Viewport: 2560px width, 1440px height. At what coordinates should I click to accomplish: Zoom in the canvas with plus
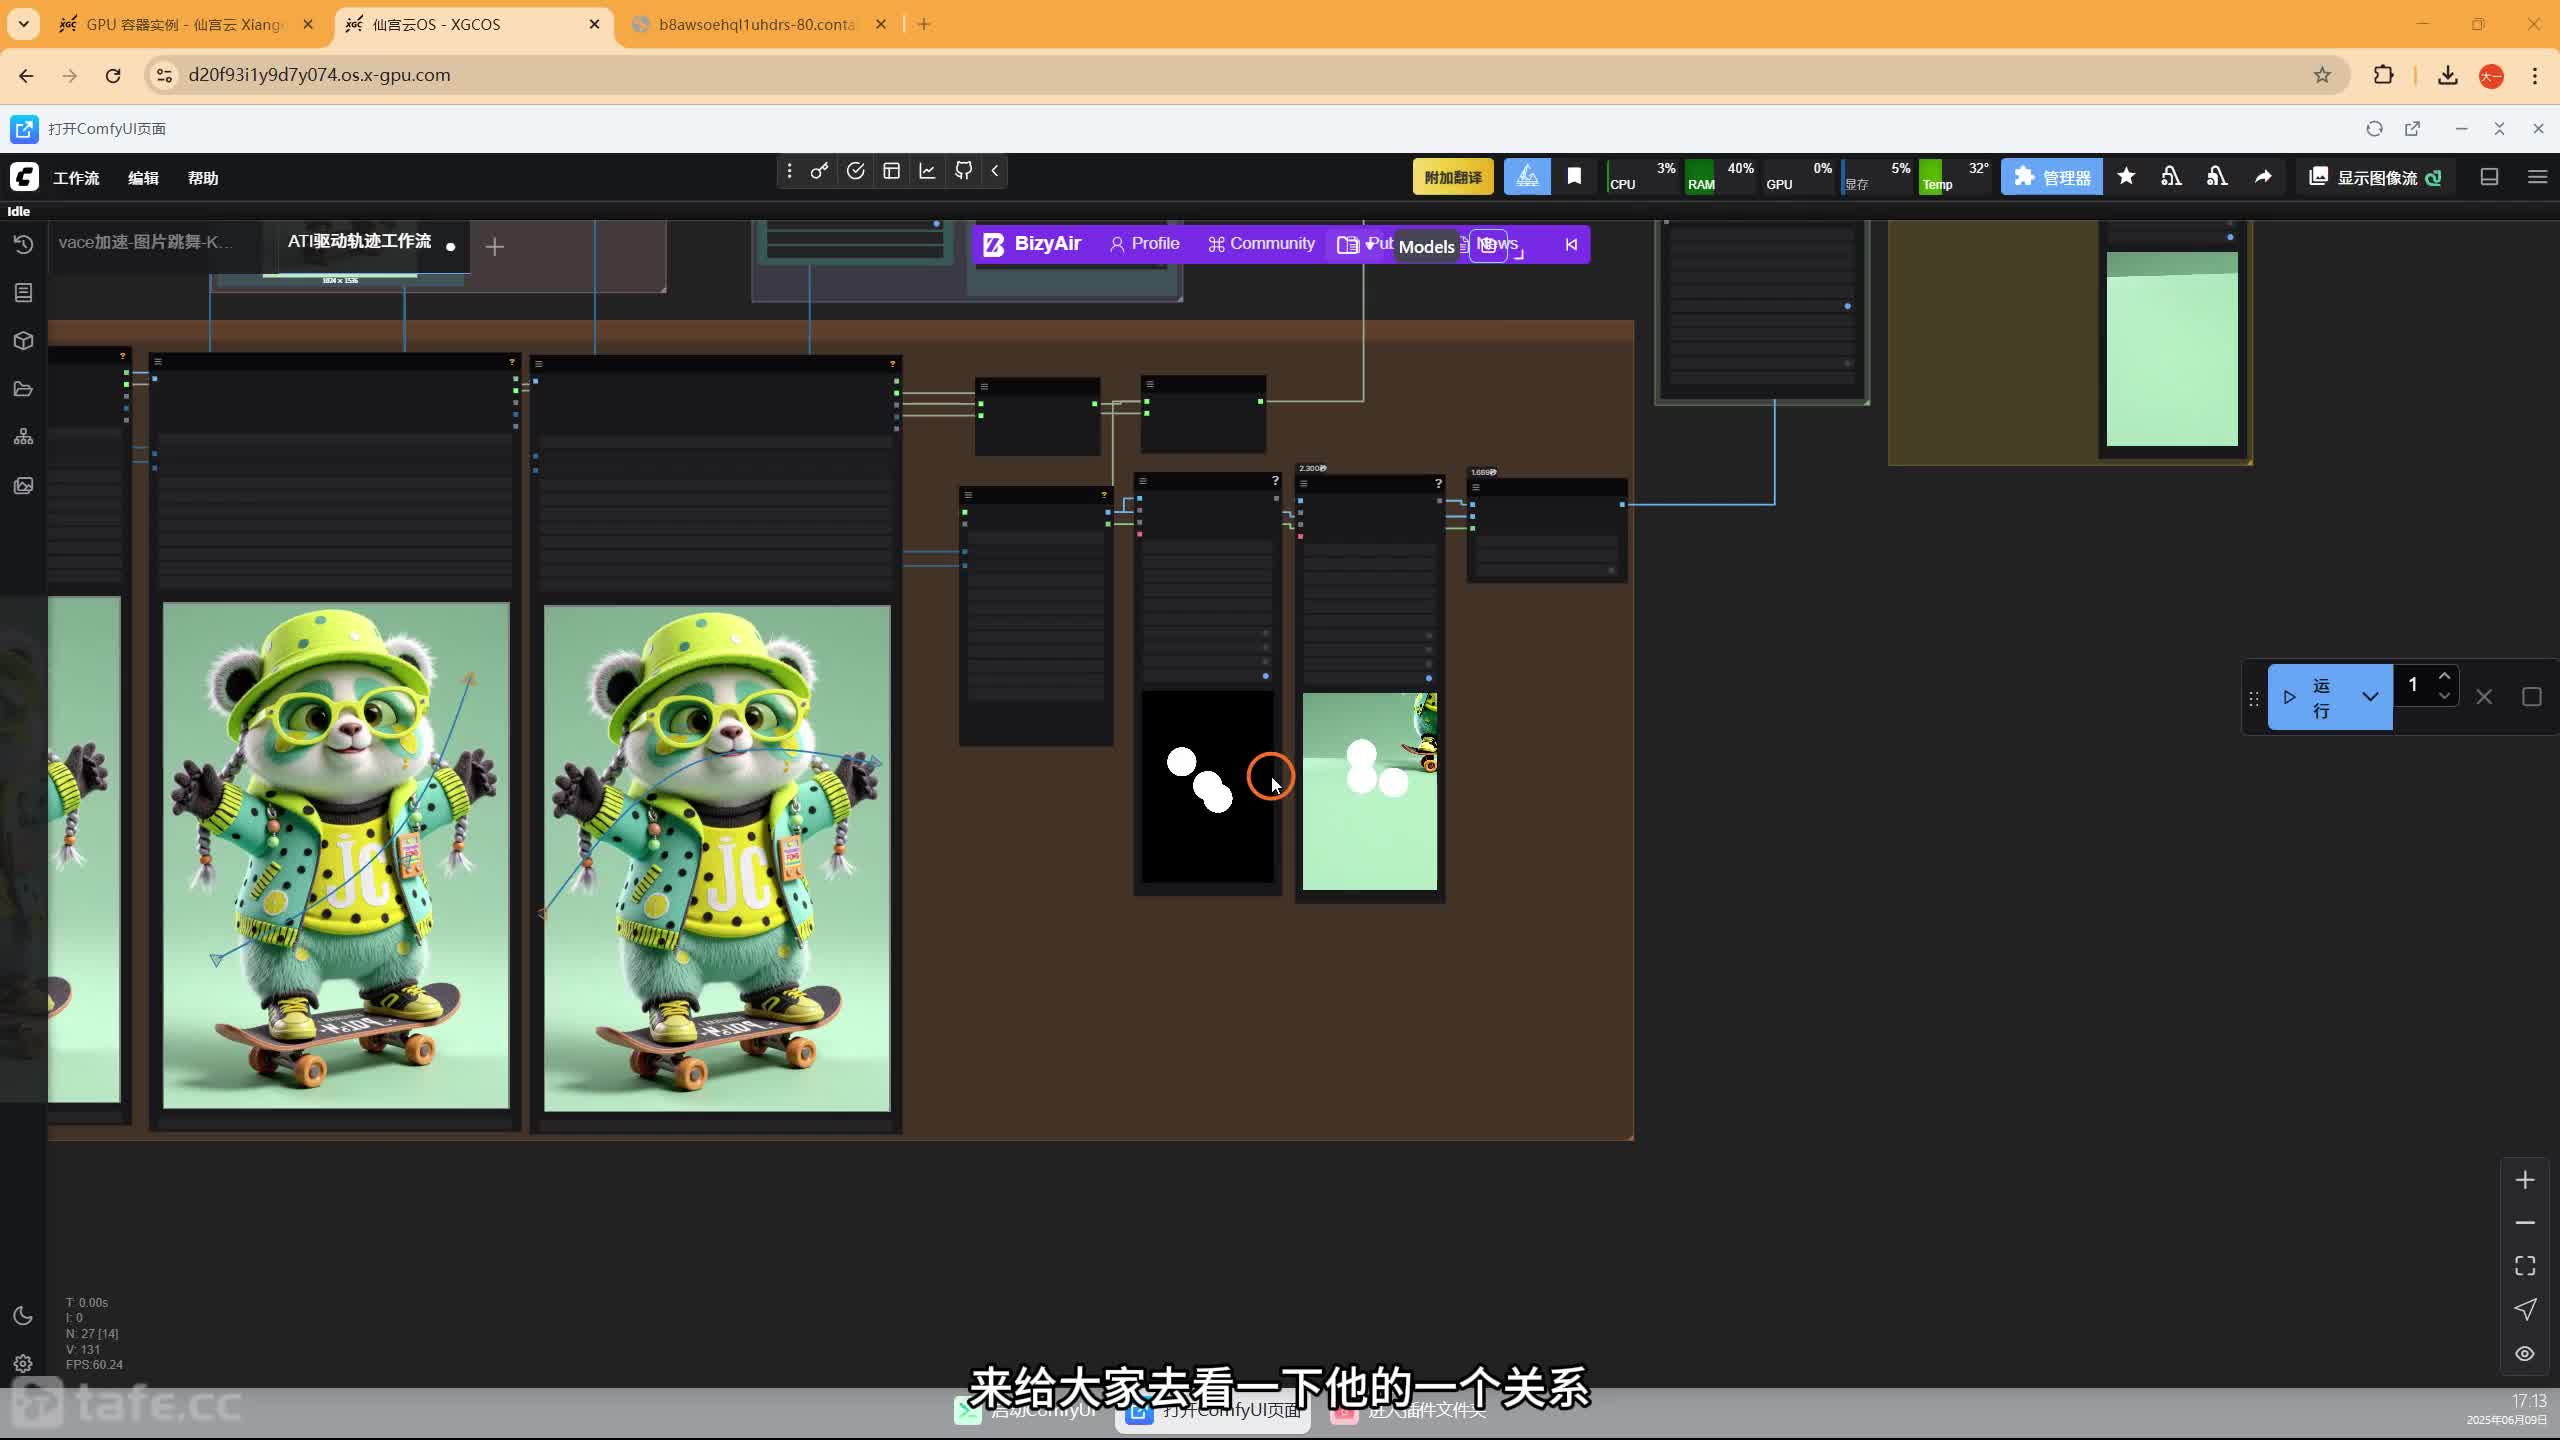coord(2525,1180)
